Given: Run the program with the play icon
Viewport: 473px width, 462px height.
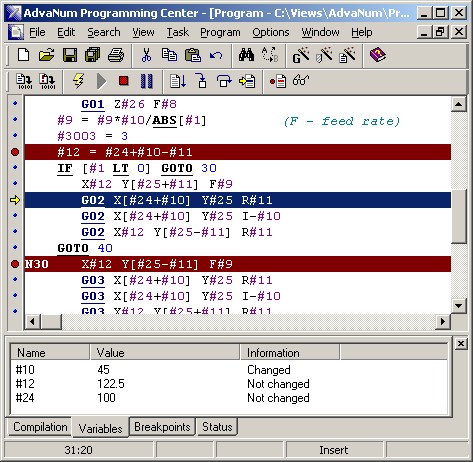Looking at the screenshot, I should (101, 81).
